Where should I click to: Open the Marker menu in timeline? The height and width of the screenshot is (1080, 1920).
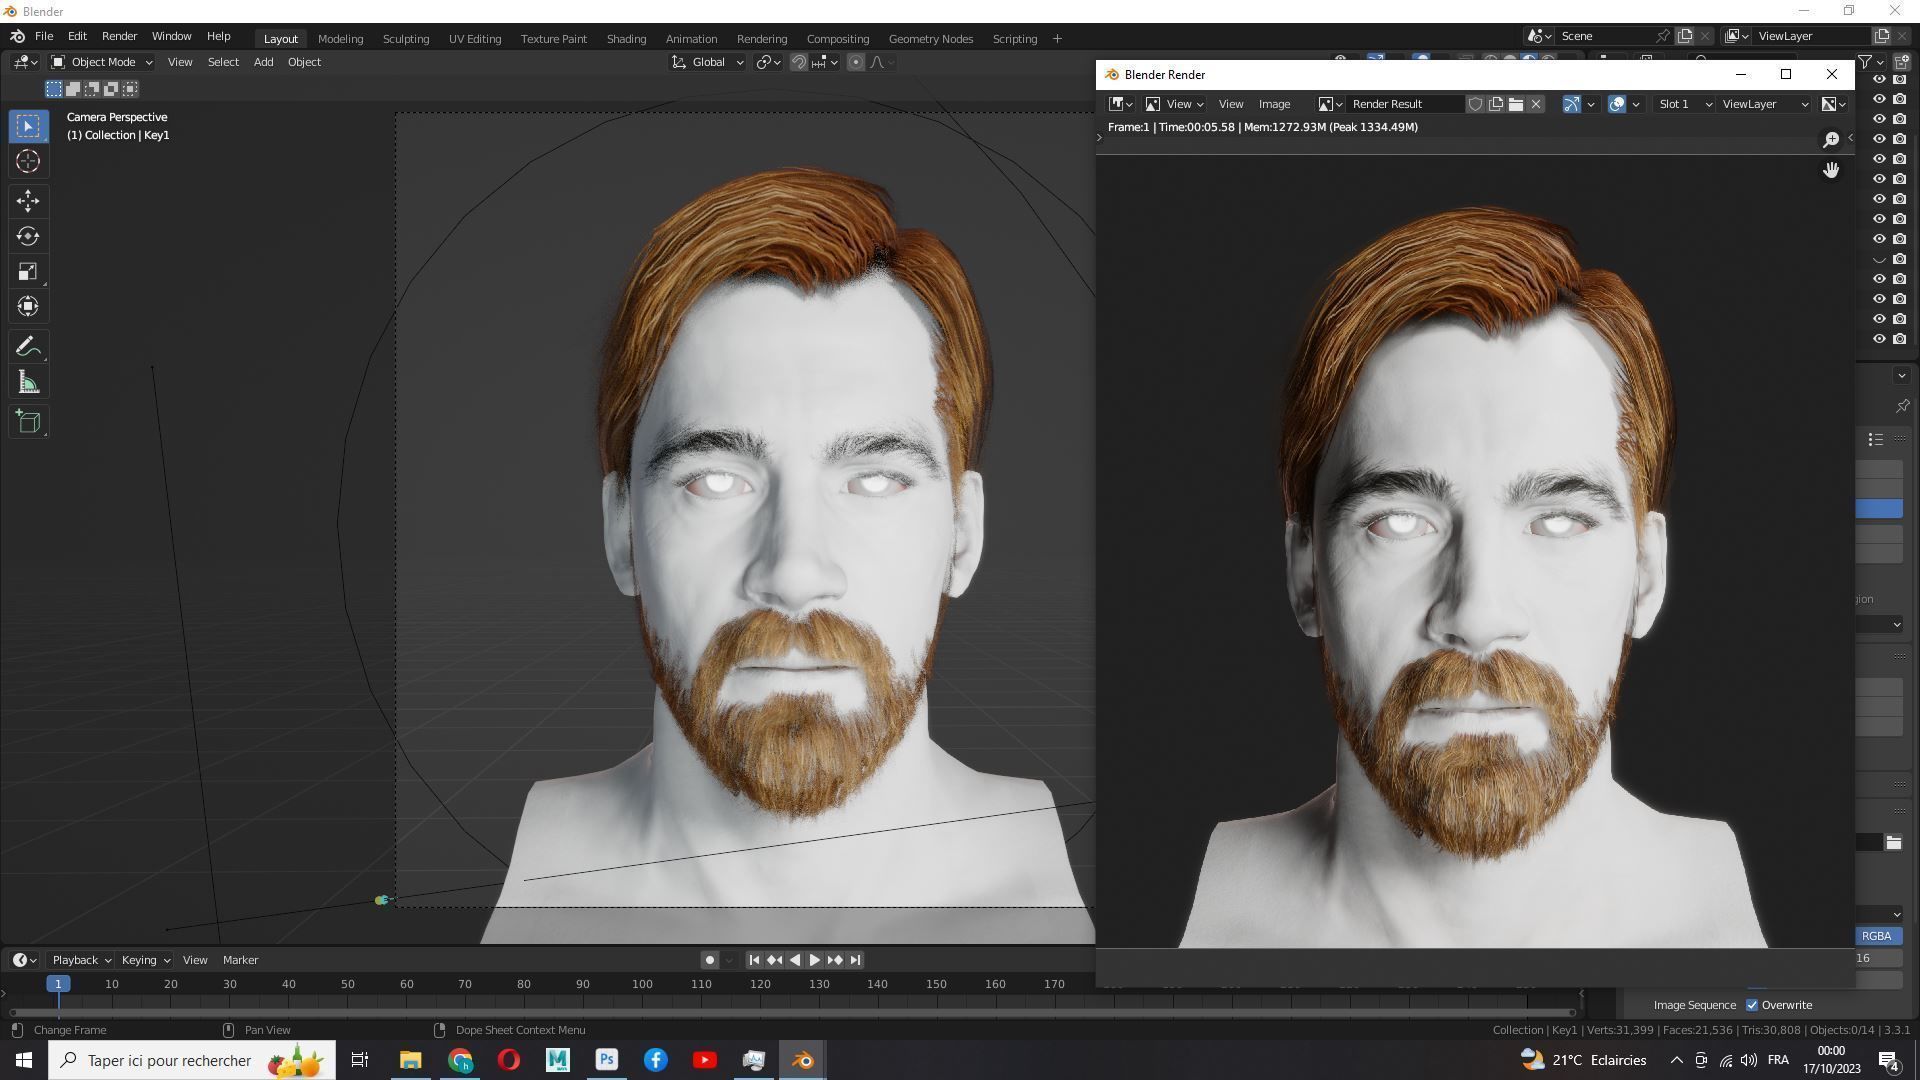coord(240,960)
